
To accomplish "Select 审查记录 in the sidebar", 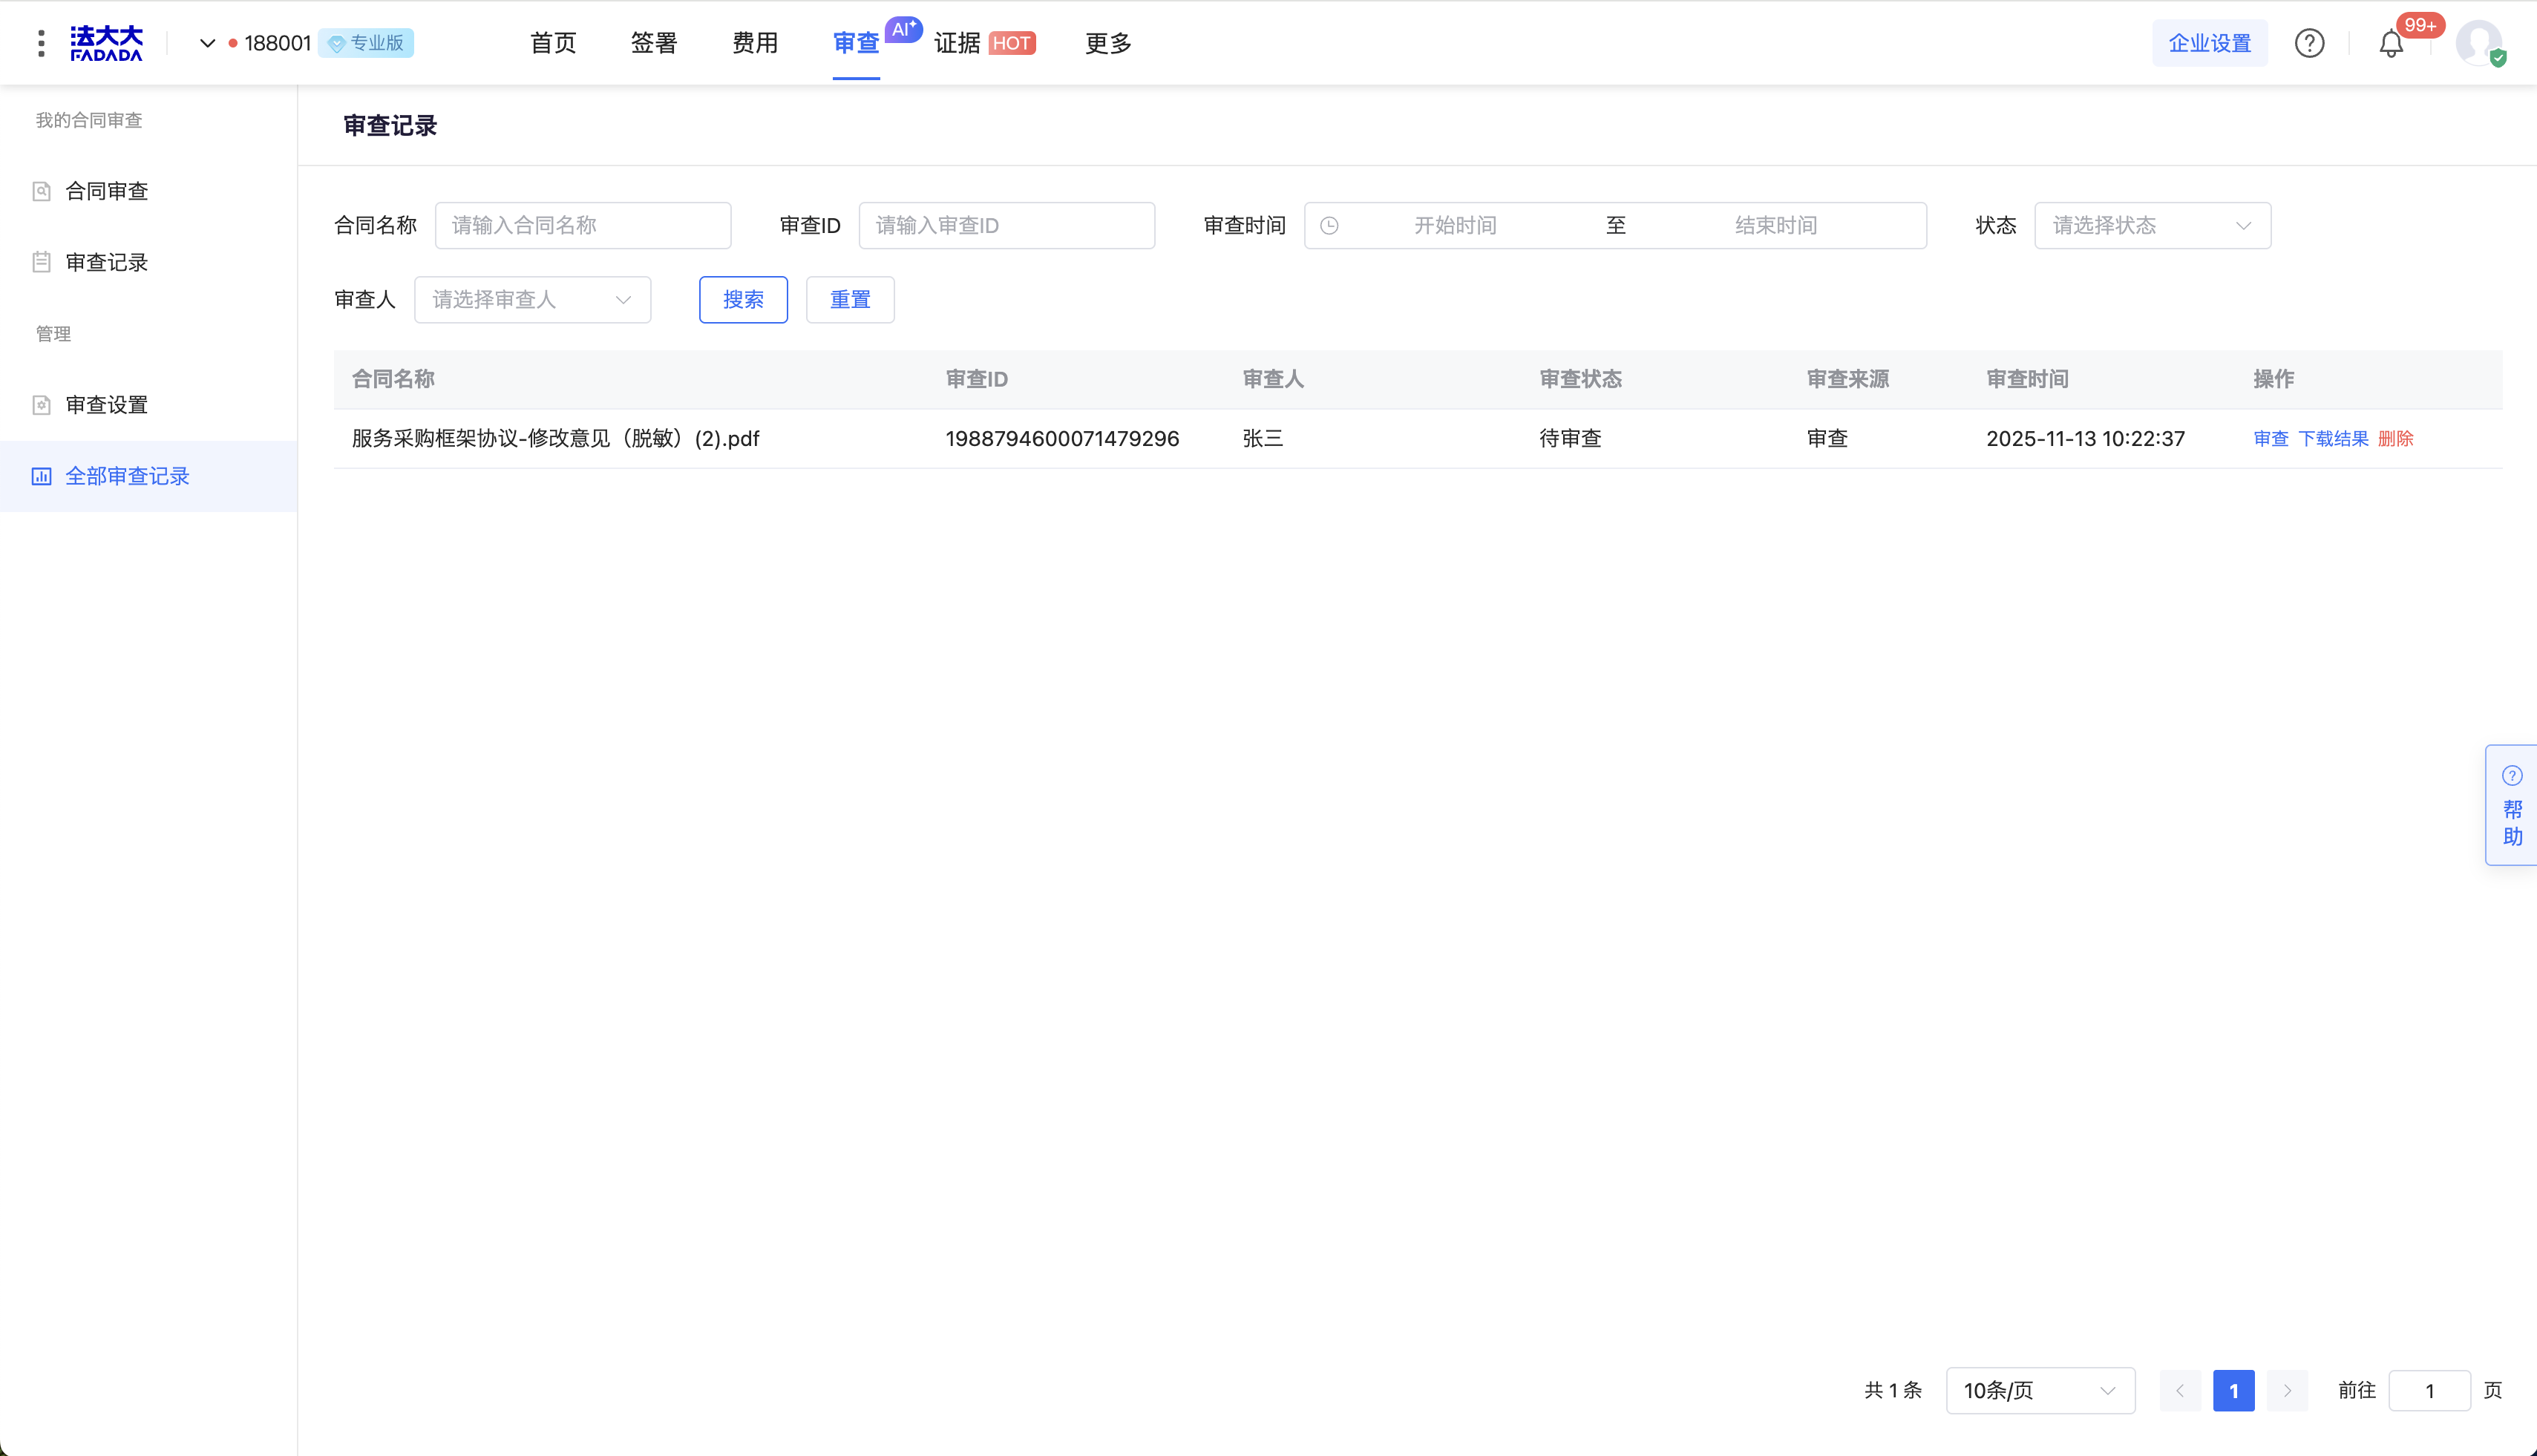I will coord(106,262).
